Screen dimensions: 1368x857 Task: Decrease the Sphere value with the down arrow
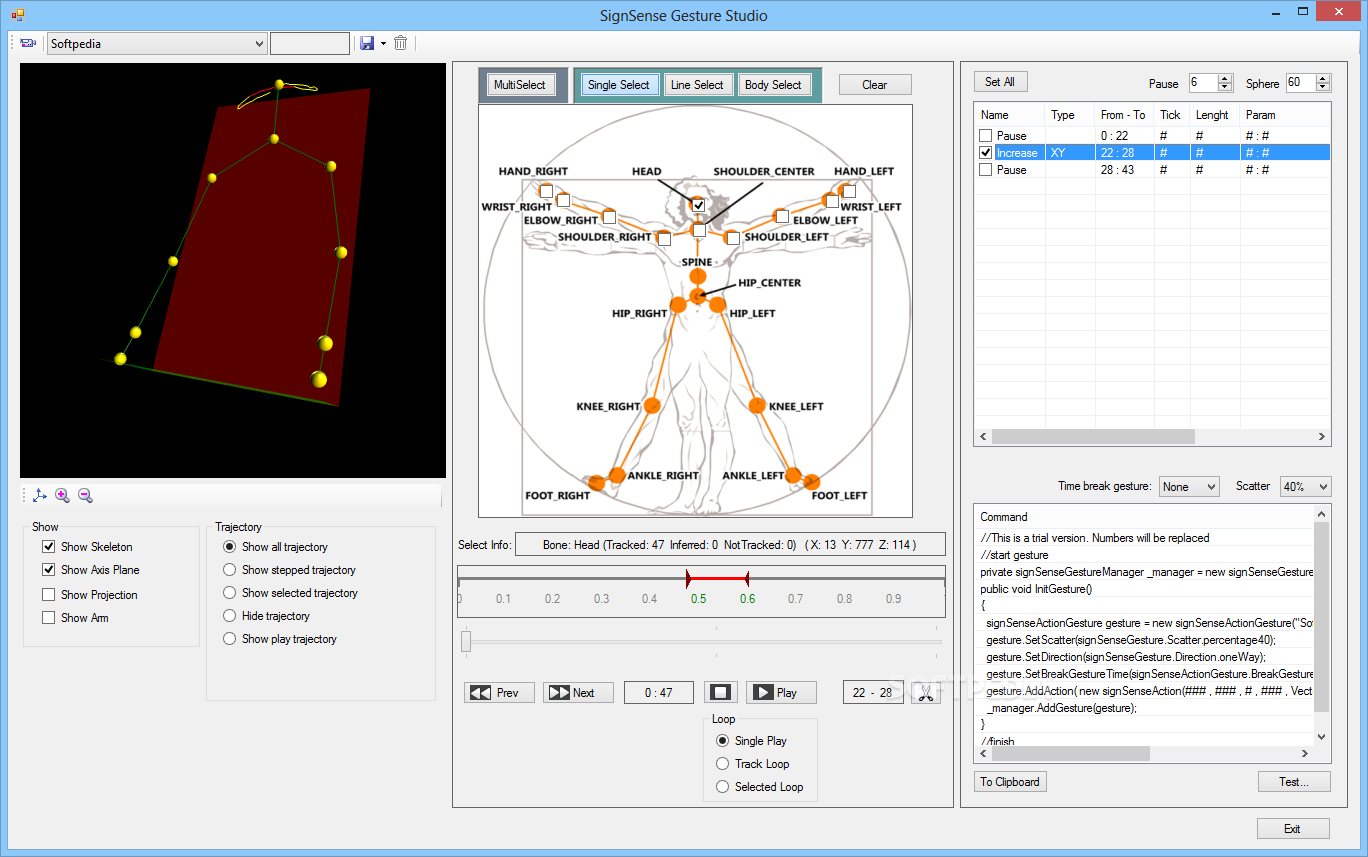click(x=1323, y=87)
